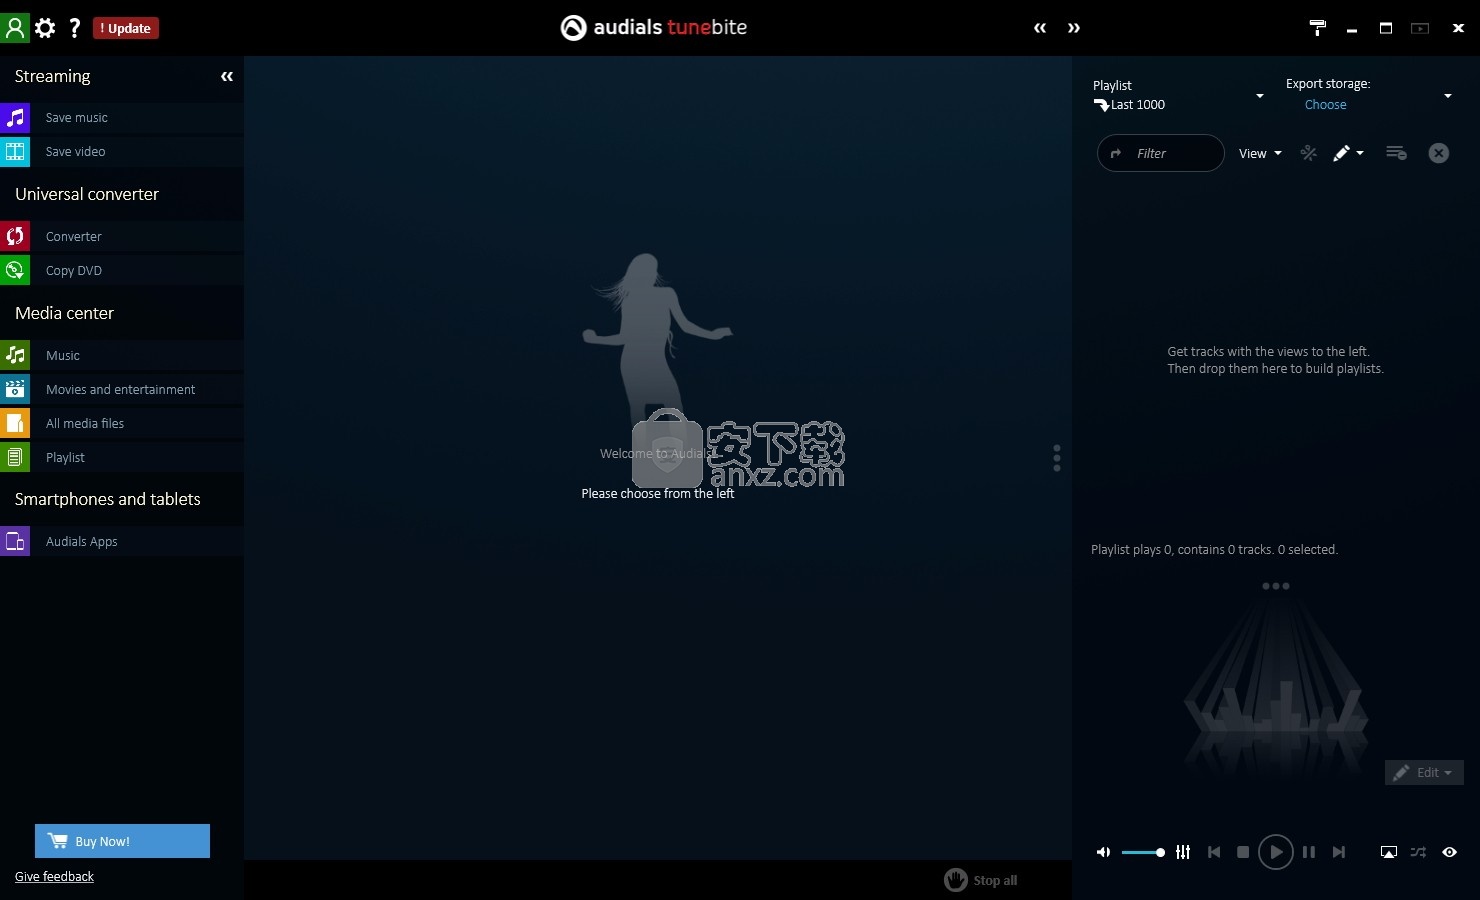Skip to previous track
Image resolution: width=1480 pixels, height=900 pixels.
pos(1214,852)
